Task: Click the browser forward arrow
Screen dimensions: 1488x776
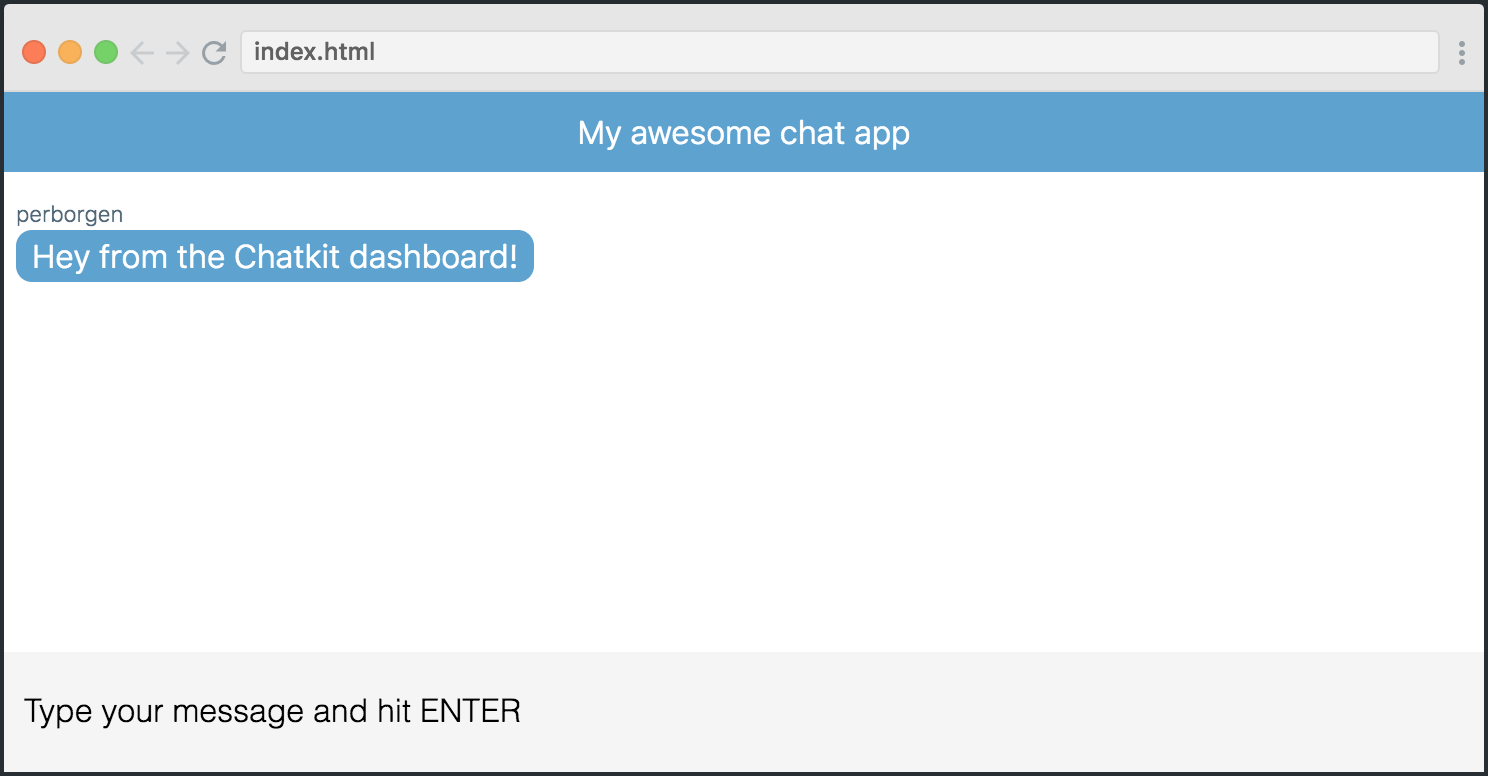Action: pos(177,52)
